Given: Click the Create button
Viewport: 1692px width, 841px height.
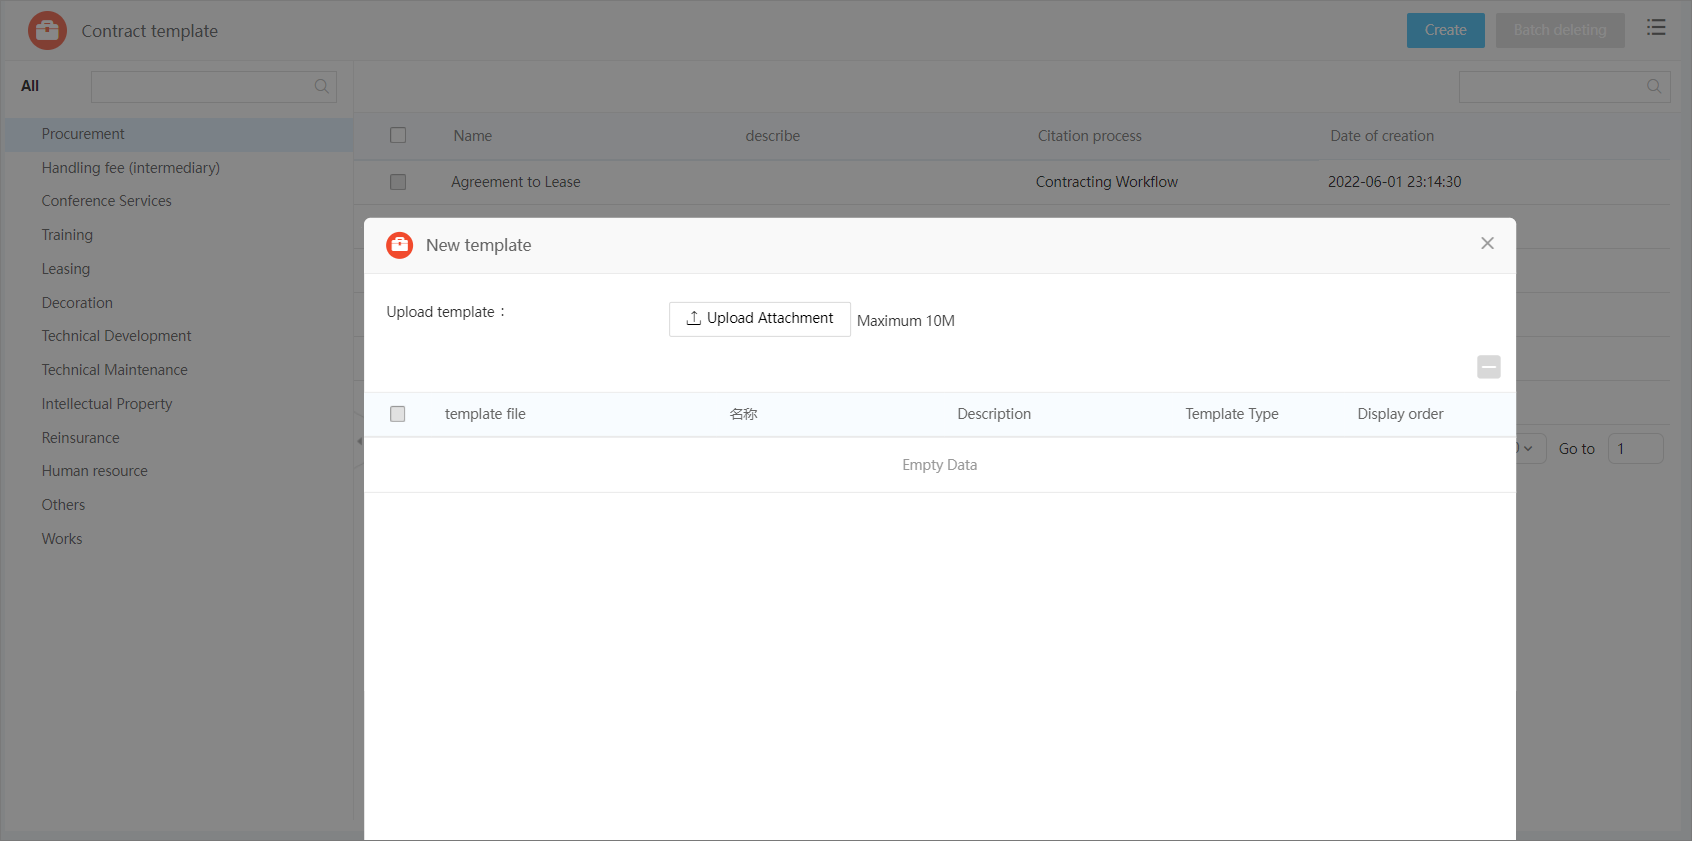Looking at the screenshot, I should (1445, 30).
